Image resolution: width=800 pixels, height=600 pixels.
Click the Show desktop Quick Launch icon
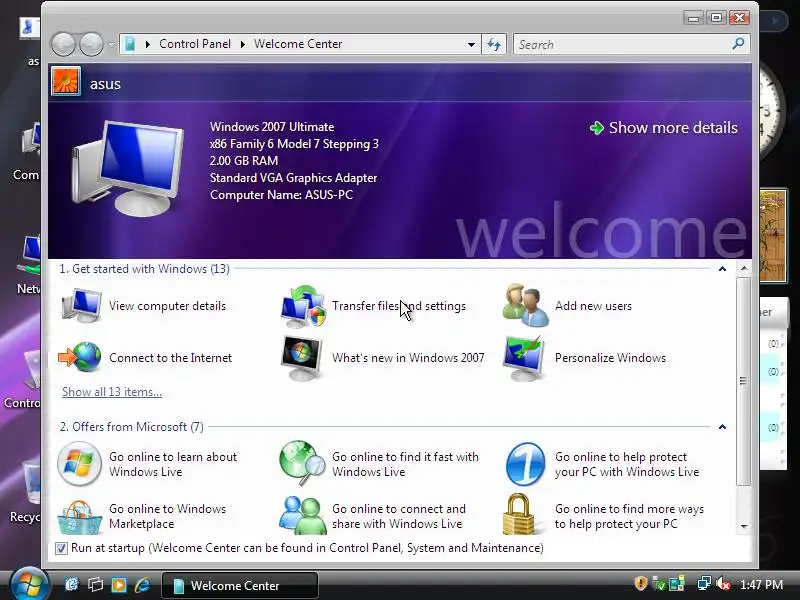(x=72, y=585)
